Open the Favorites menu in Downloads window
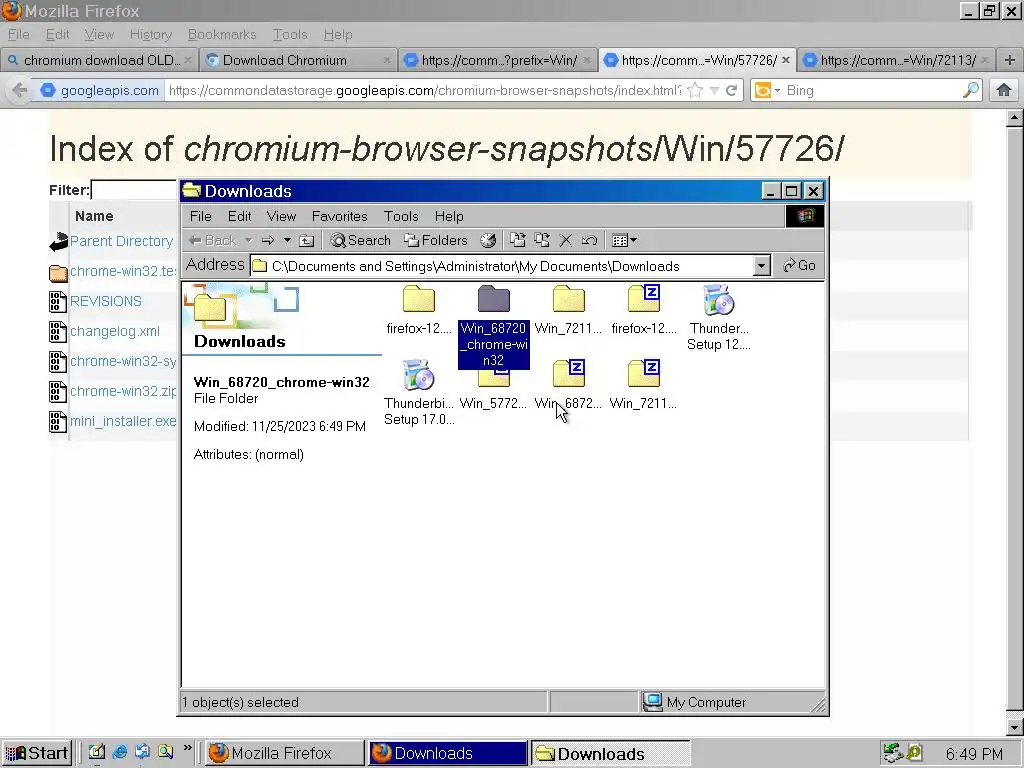This screenshot has width=1024, height=768. point(340,216)
